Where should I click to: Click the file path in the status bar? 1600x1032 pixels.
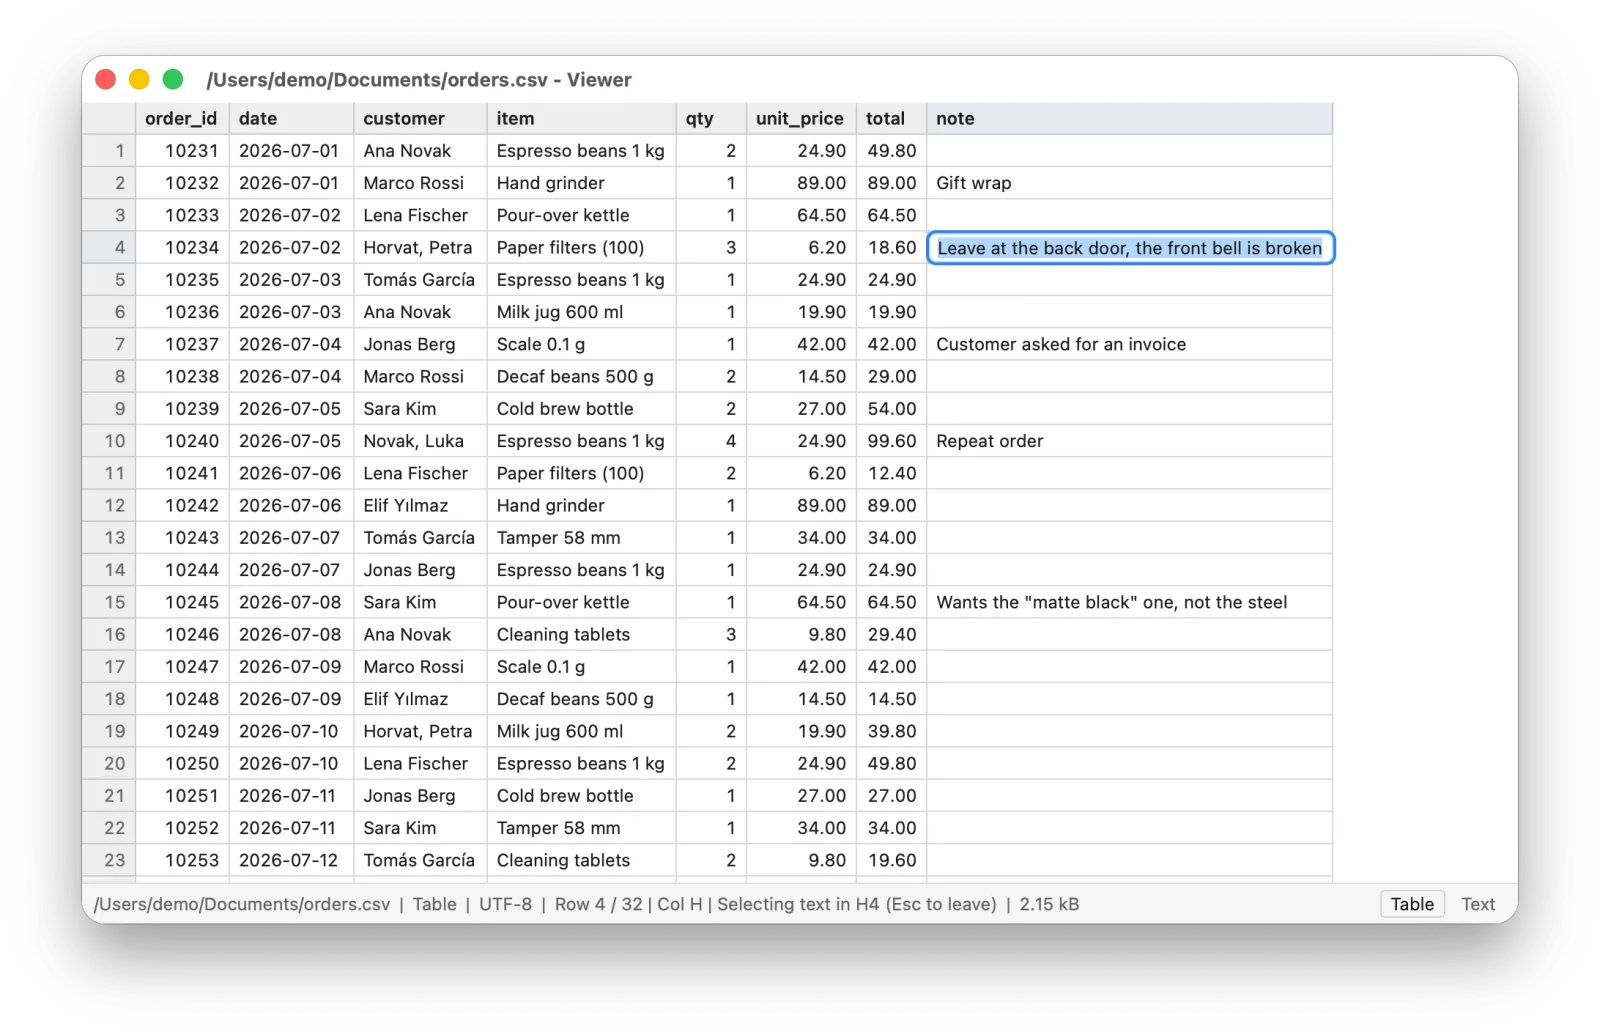(242, 904)
